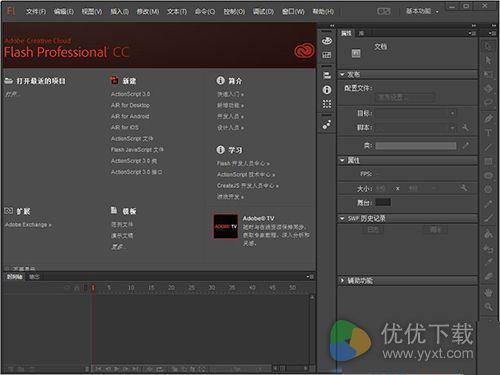
Task: Create new AIR for iOS document
Action: coord(125,127)
